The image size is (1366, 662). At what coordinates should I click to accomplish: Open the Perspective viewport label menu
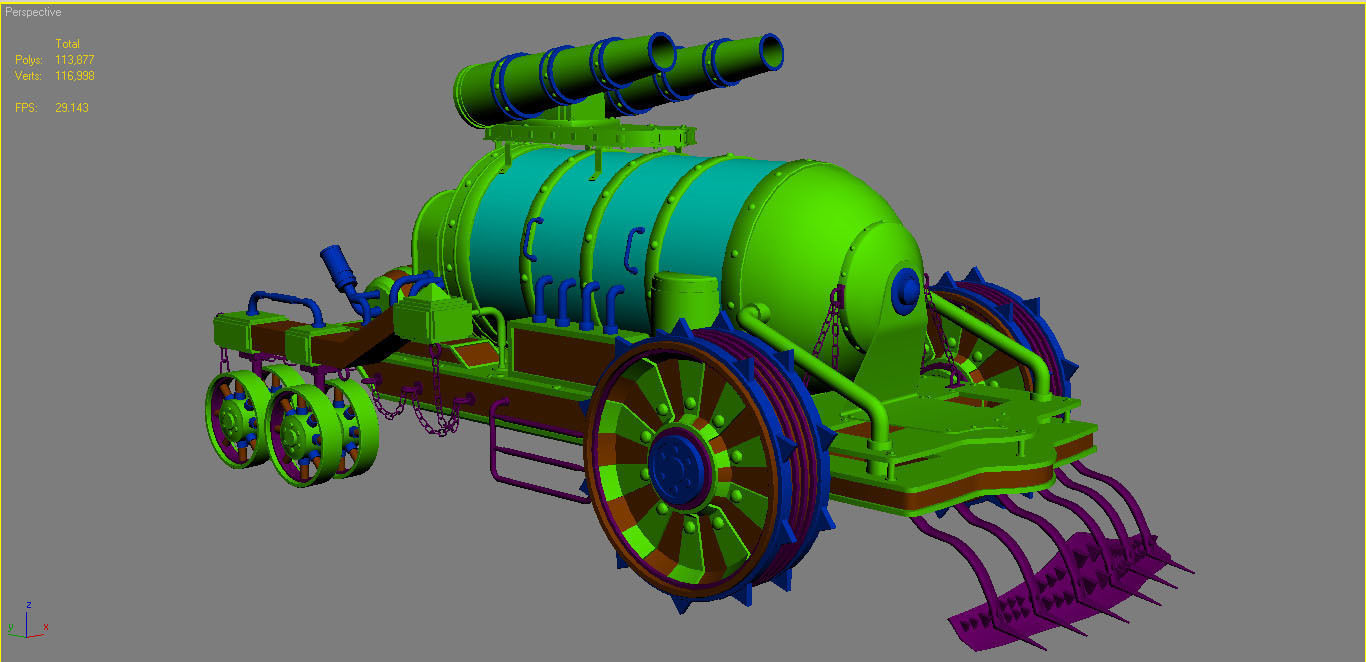[x=33, y=12]
